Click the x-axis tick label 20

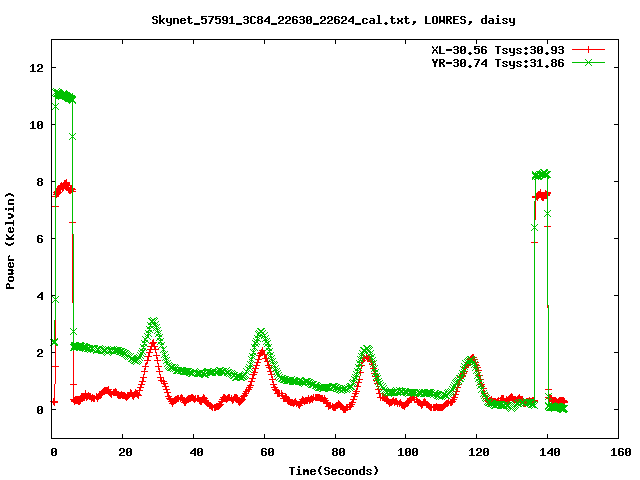[125, 452]
